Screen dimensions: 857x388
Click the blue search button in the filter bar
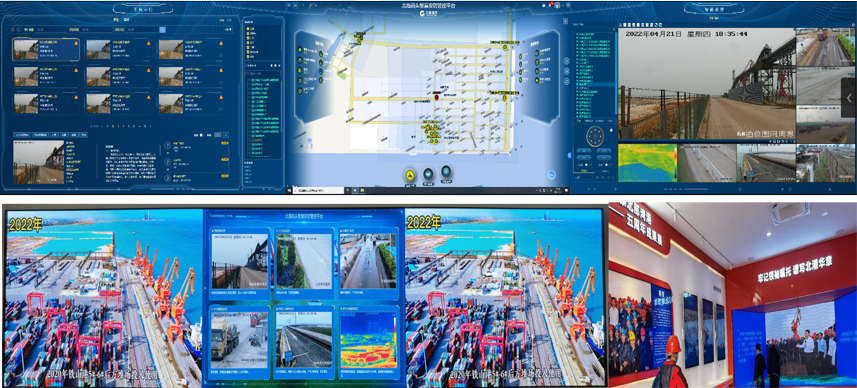click(162, 30)
